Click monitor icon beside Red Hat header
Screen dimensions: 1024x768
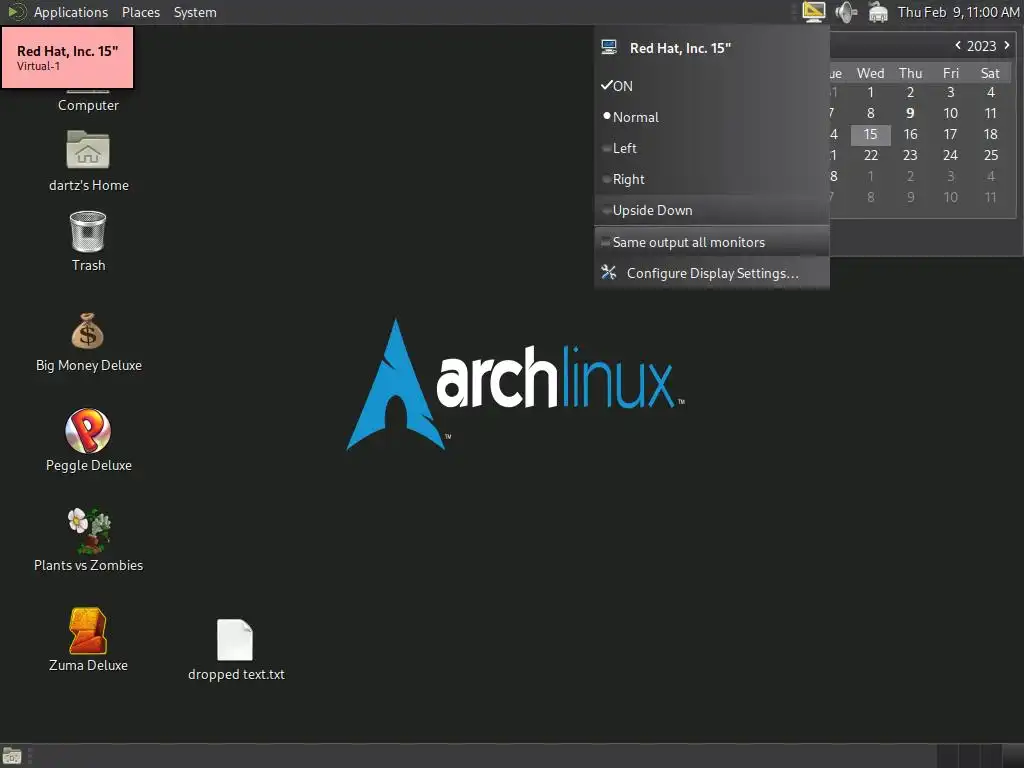click(x=609, y=47)
